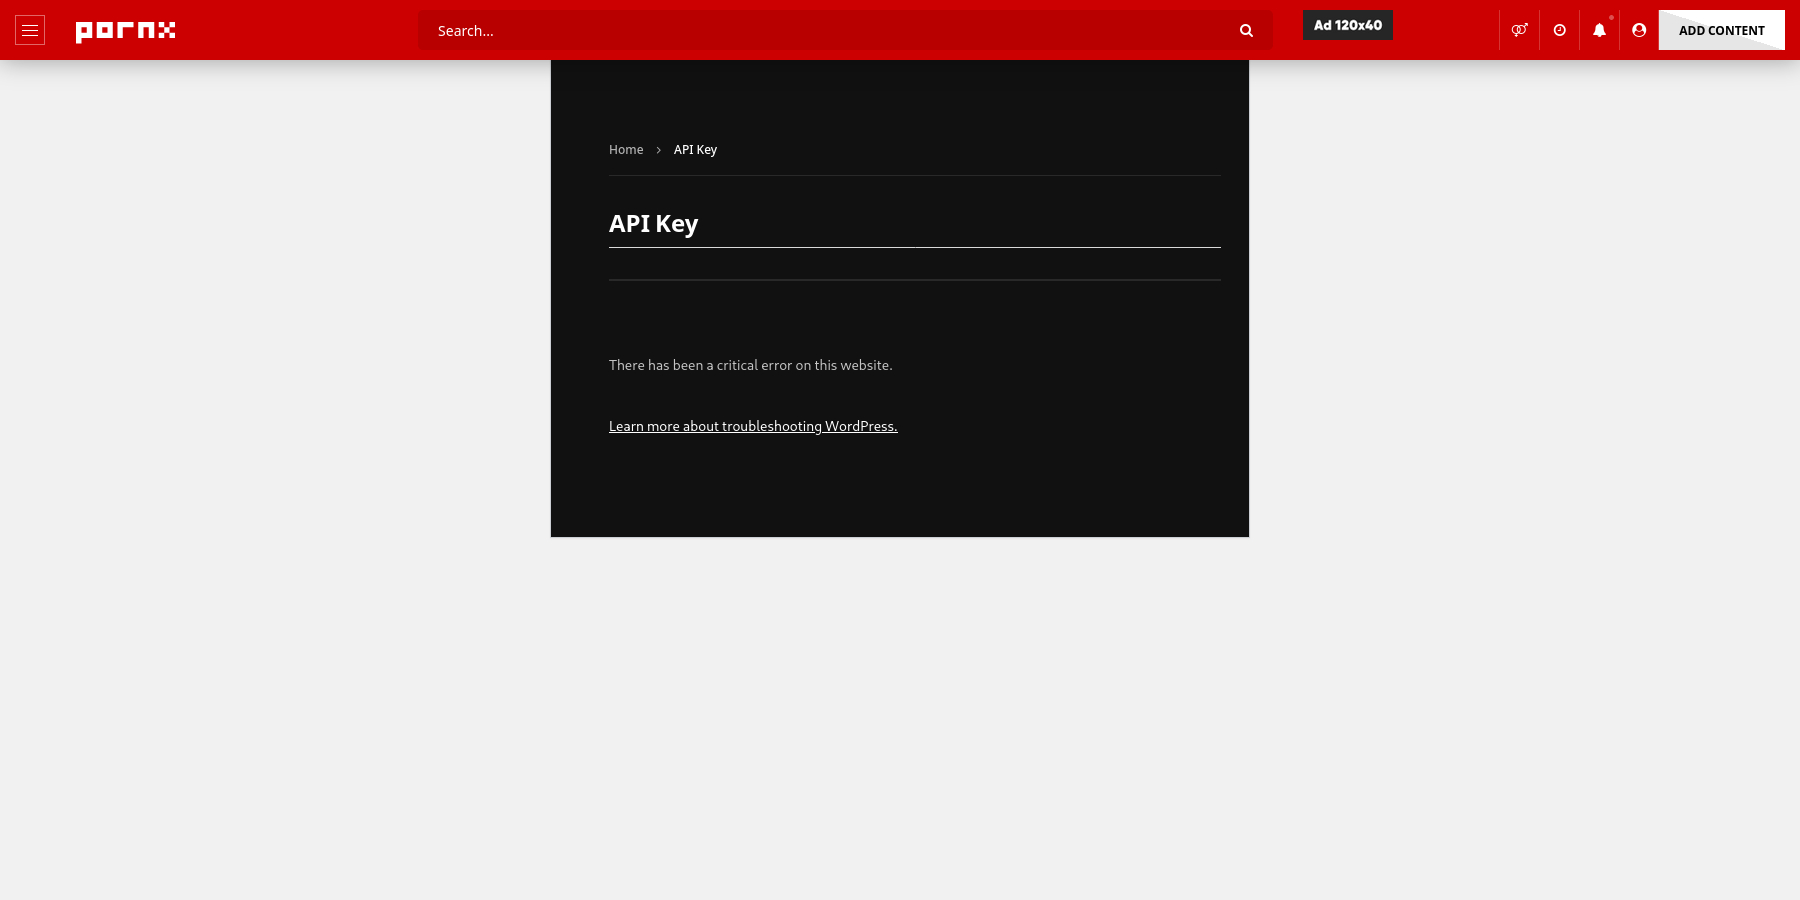Image resolution: width=1800 pixels, height=900 pixels.
Task: Open the gender orientation filter icon
Action: pyautogui.click(x=1519, y=30)
